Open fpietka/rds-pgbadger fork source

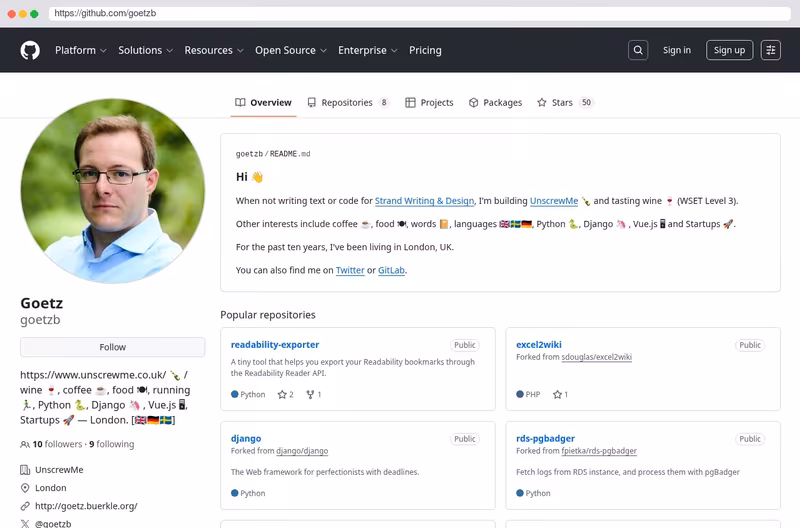599,451
